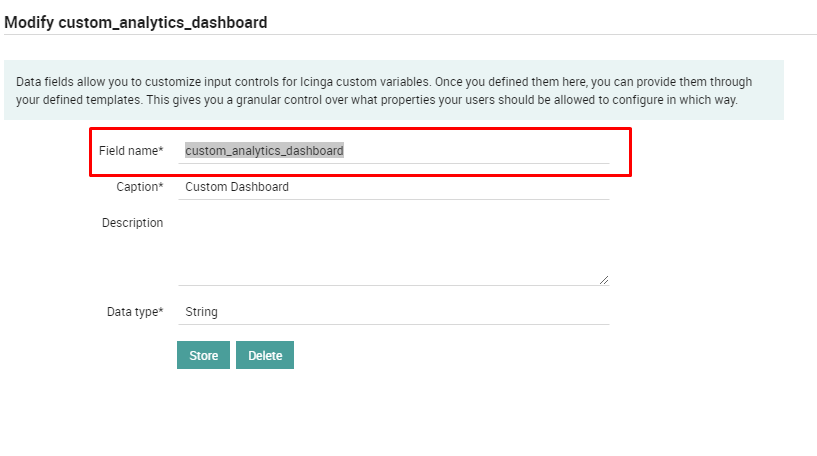Click the "Data type*" label

coord(132,312)
